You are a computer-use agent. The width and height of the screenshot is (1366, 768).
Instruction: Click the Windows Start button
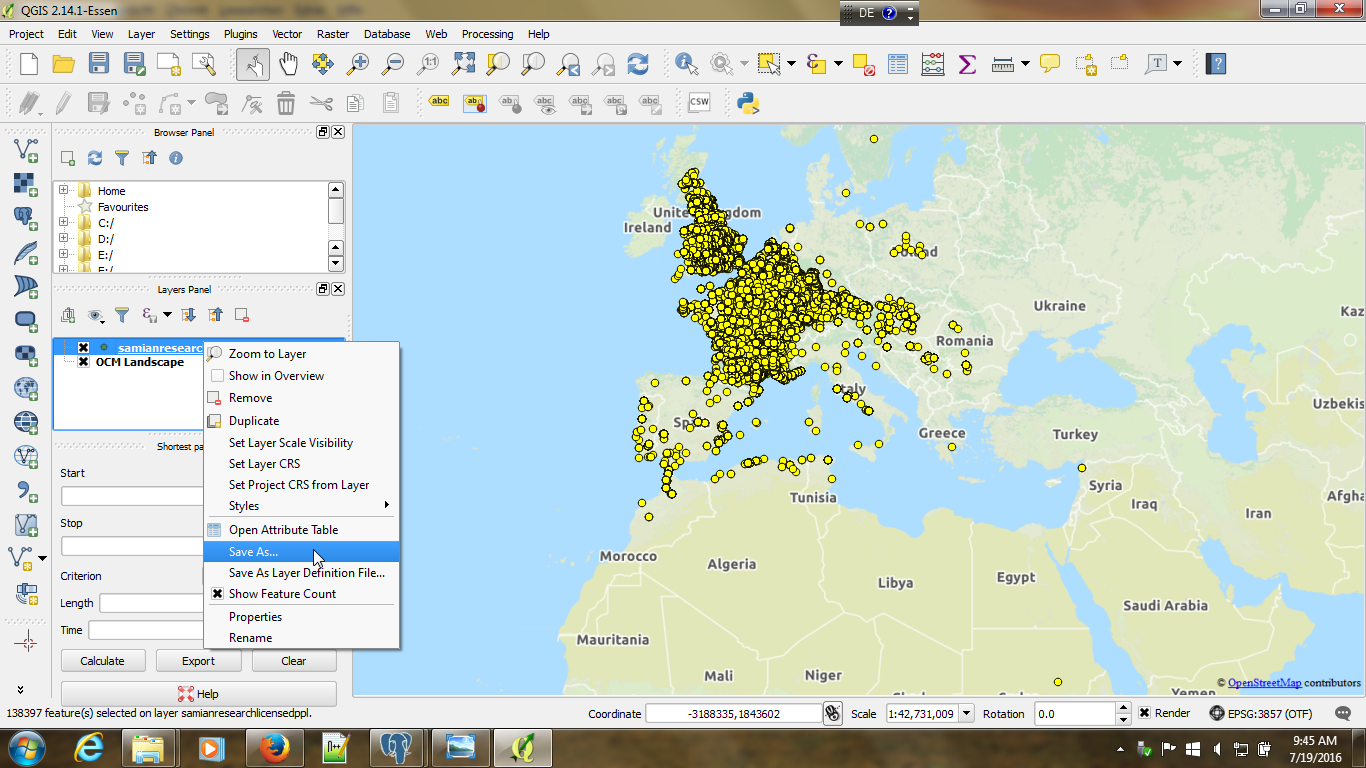click(26, 747)
